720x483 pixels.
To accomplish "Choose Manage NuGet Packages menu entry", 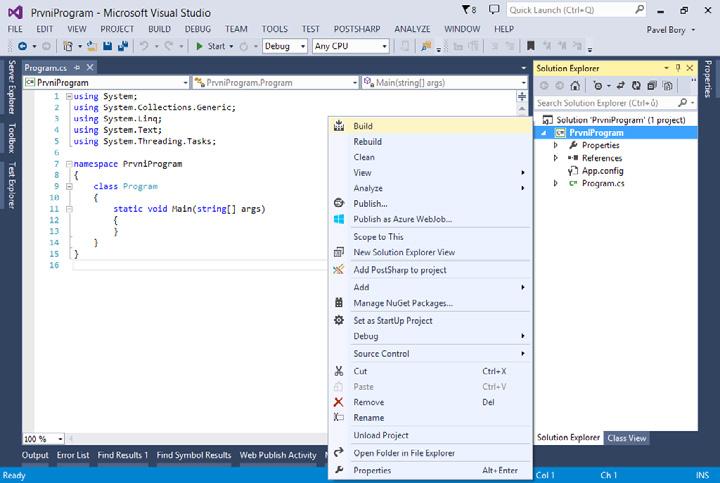I will pos(403,303).
